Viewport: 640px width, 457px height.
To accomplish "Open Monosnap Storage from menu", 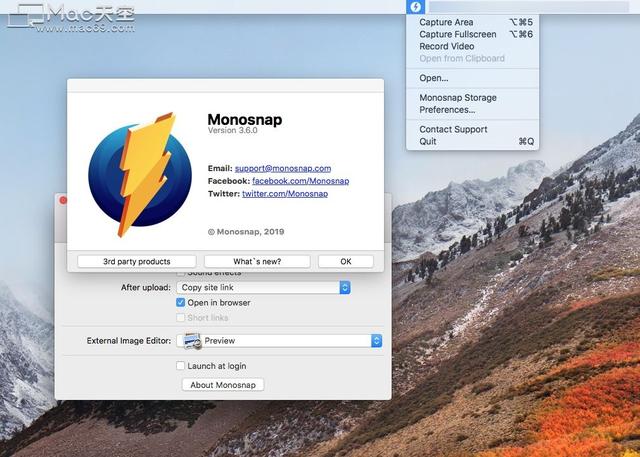I will pos(473,98).
